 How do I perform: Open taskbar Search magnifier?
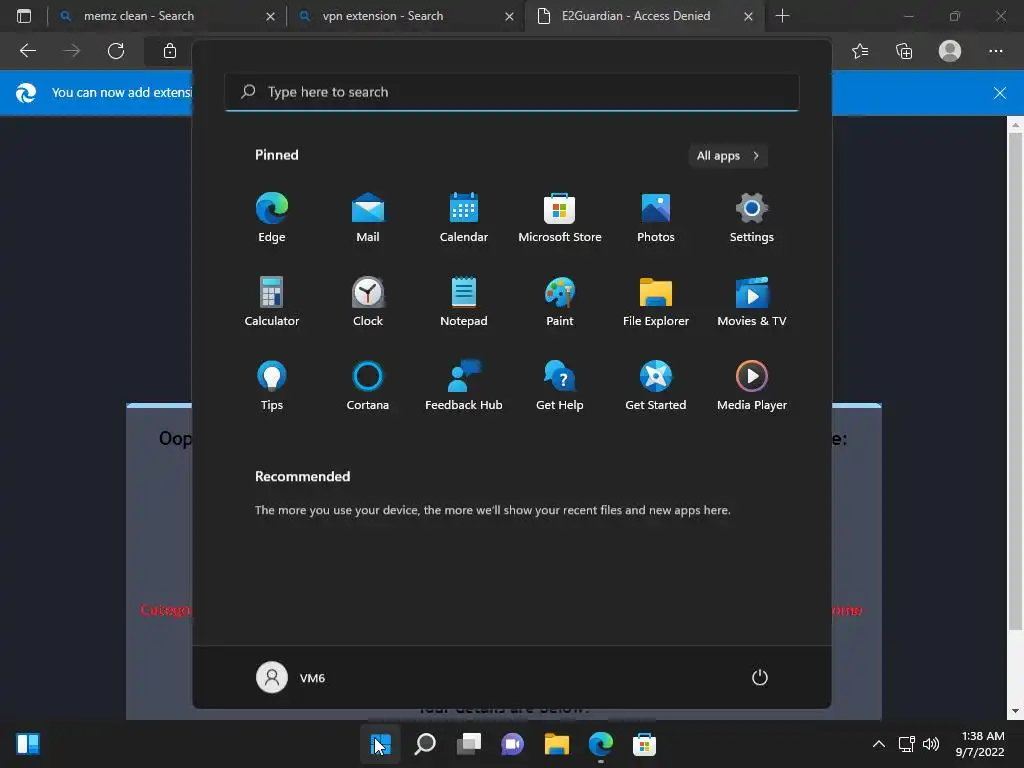pos(424,744)
